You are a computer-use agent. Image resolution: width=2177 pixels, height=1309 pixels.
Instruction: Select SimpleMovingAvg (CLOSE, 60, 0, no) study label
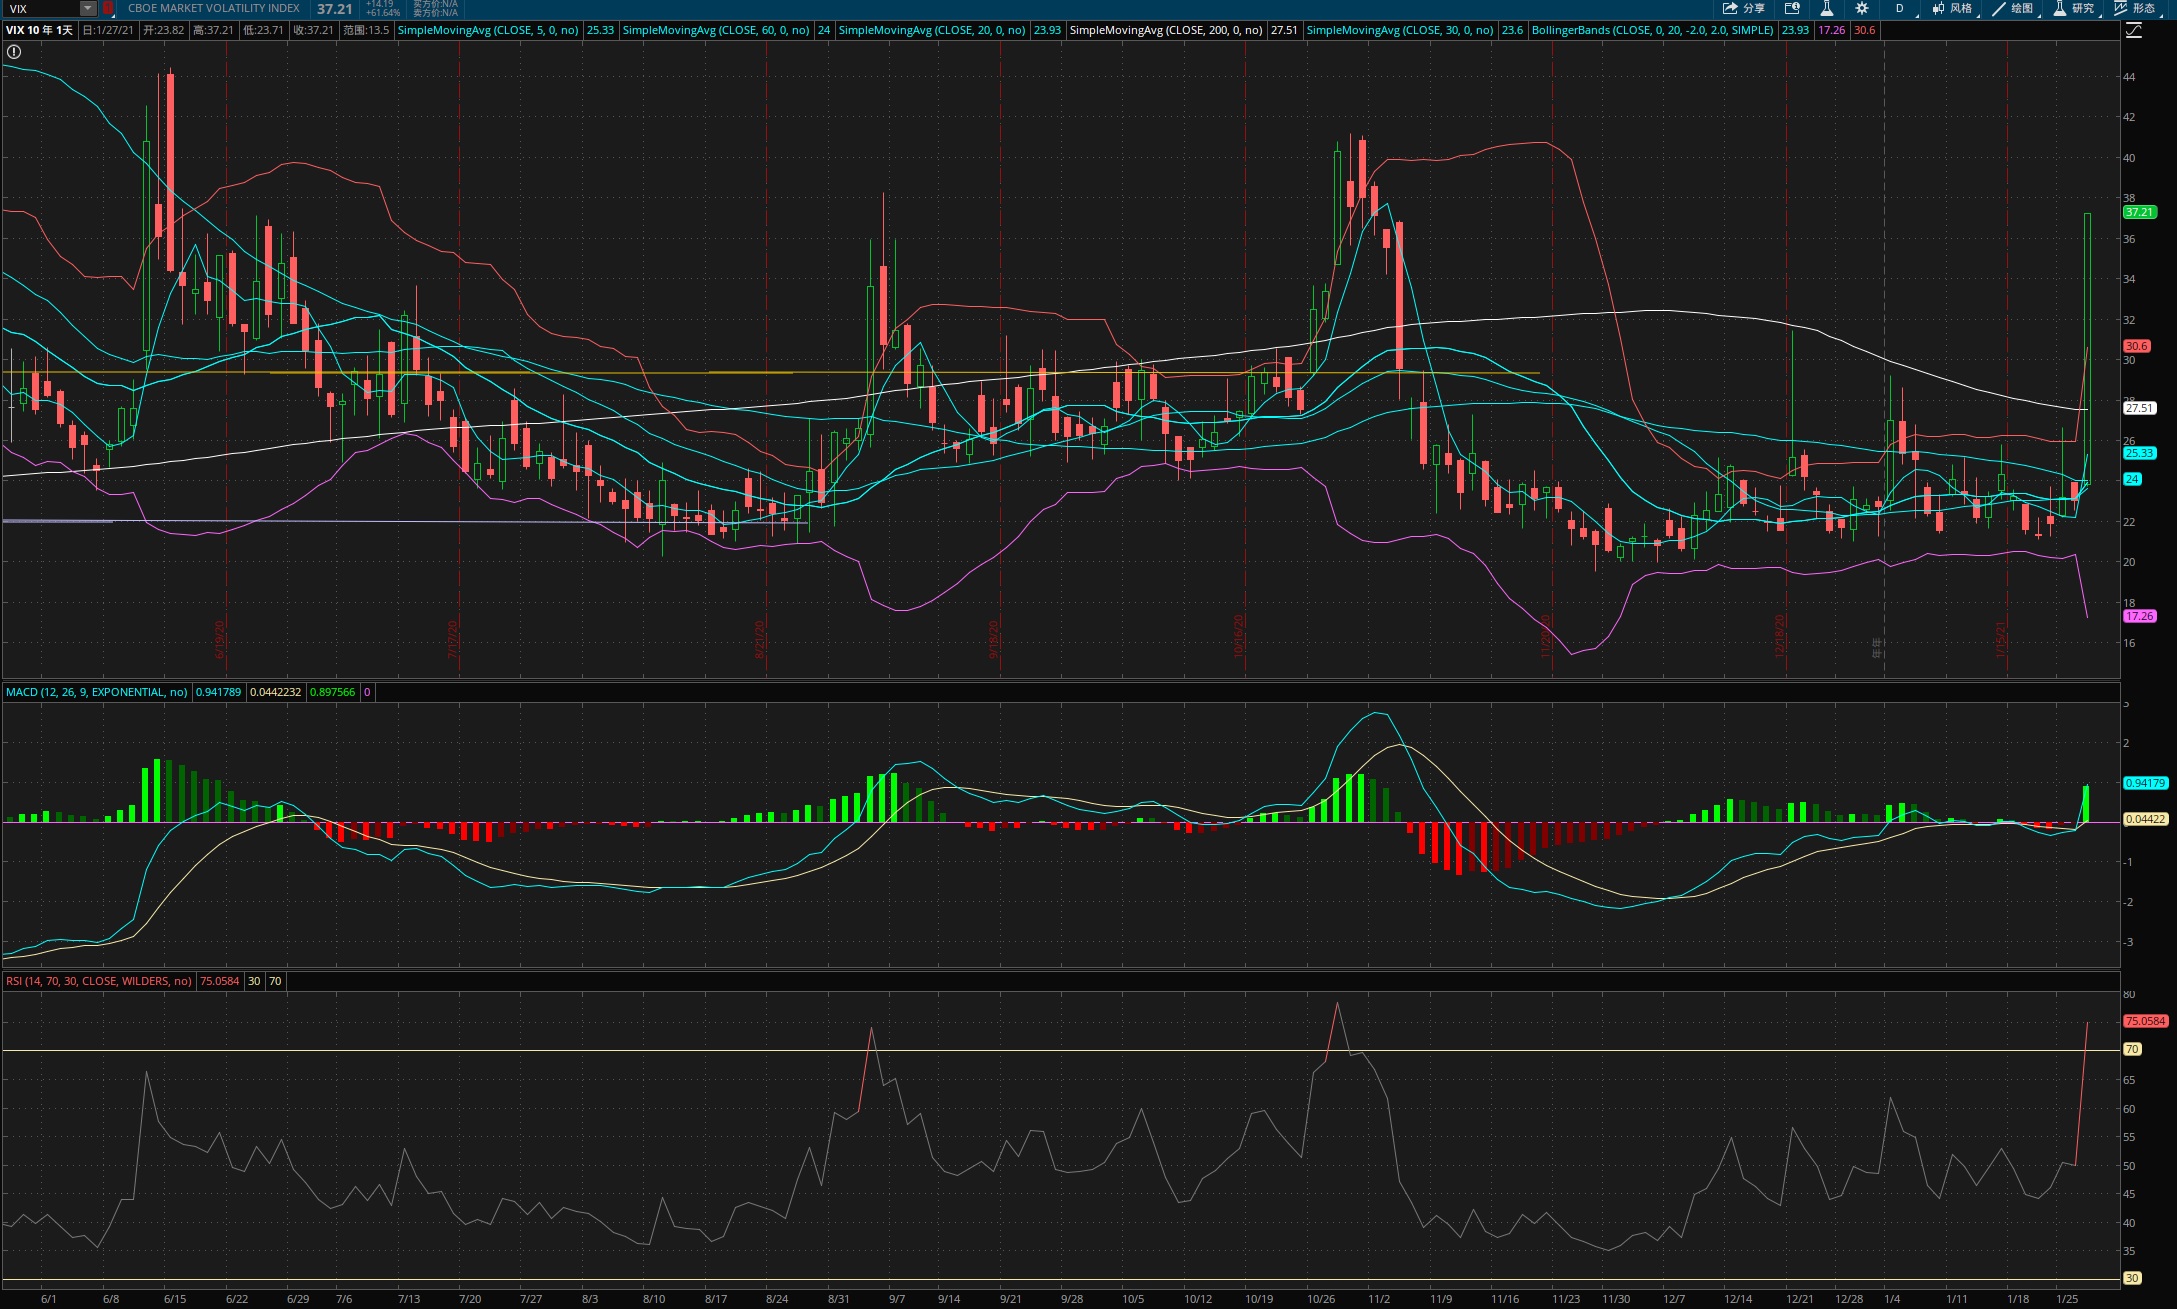tap(716, 30)
